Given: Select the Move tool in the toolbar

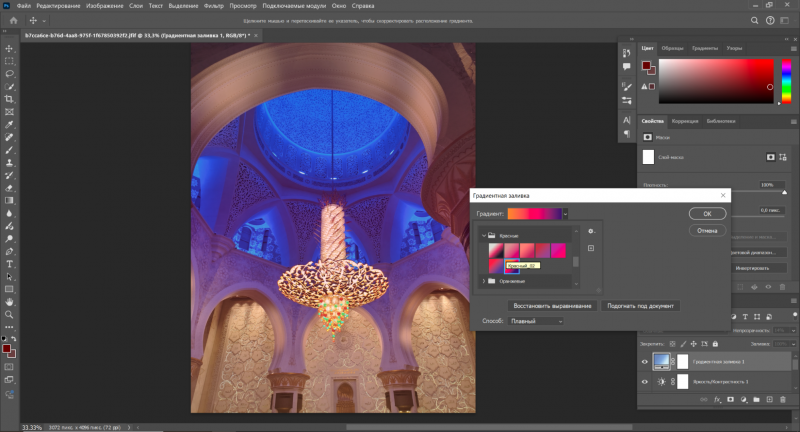Looking at the screenshot, I should [x=9, y=48].
